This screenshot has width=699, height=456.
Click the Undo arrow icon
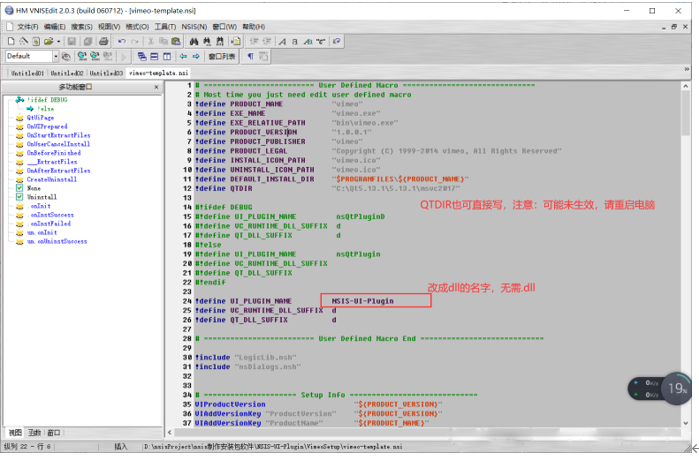[122, 41]
